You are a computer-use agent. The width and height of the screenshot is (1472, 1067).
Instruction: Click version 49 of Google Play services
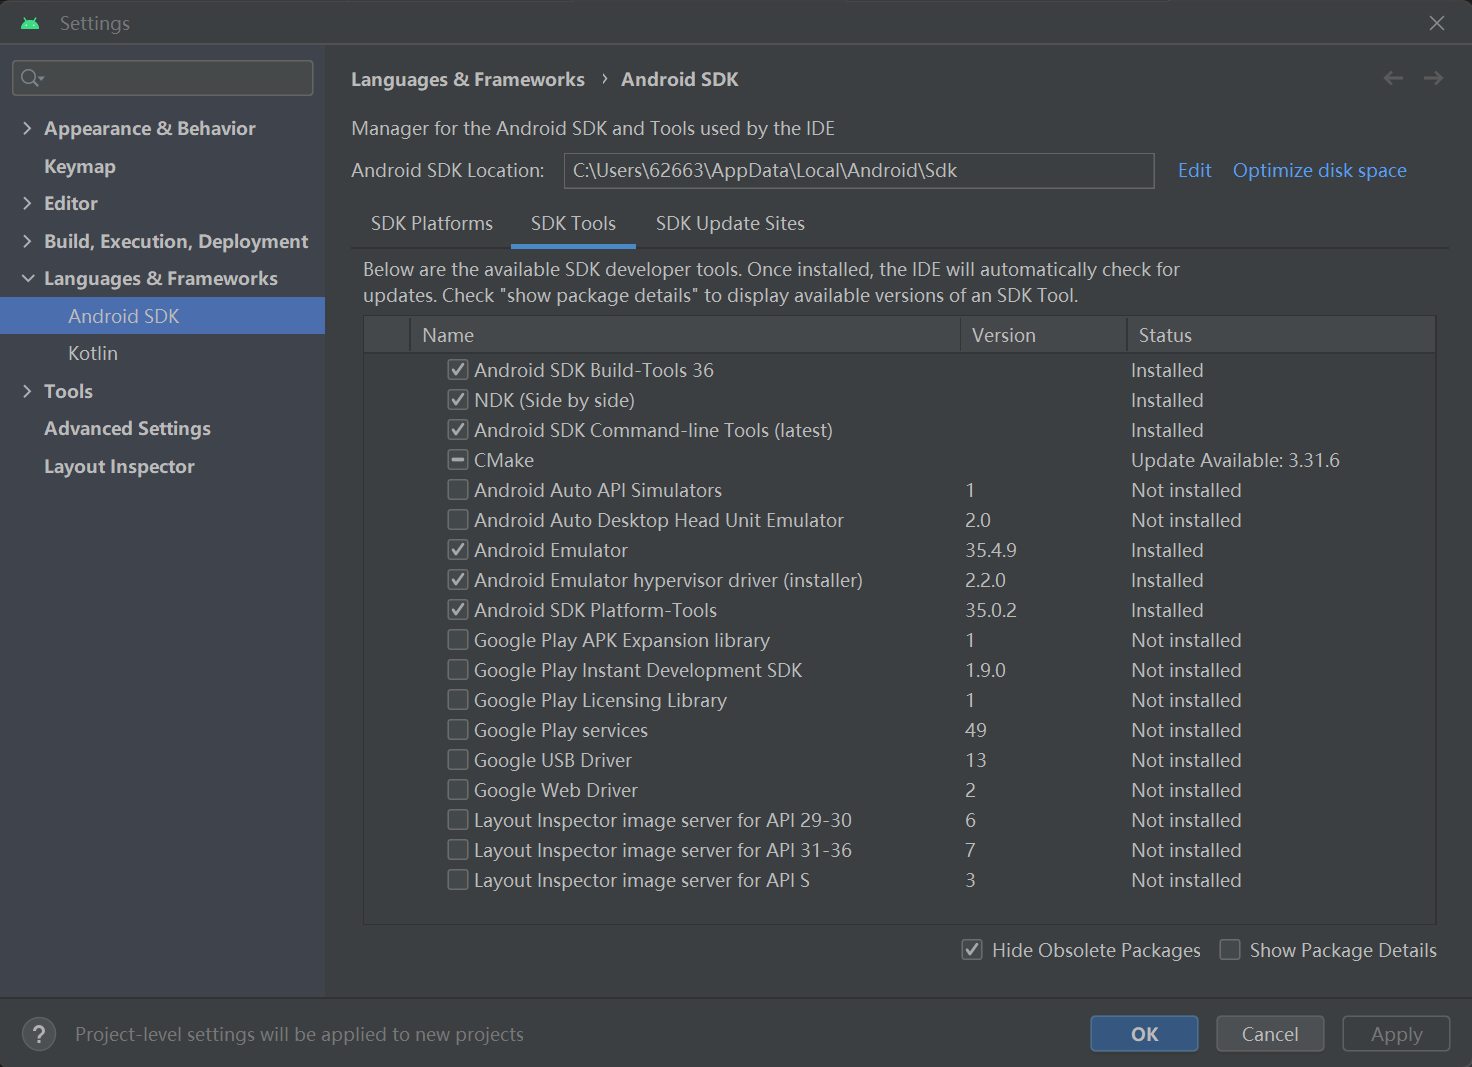coord(976,730)
